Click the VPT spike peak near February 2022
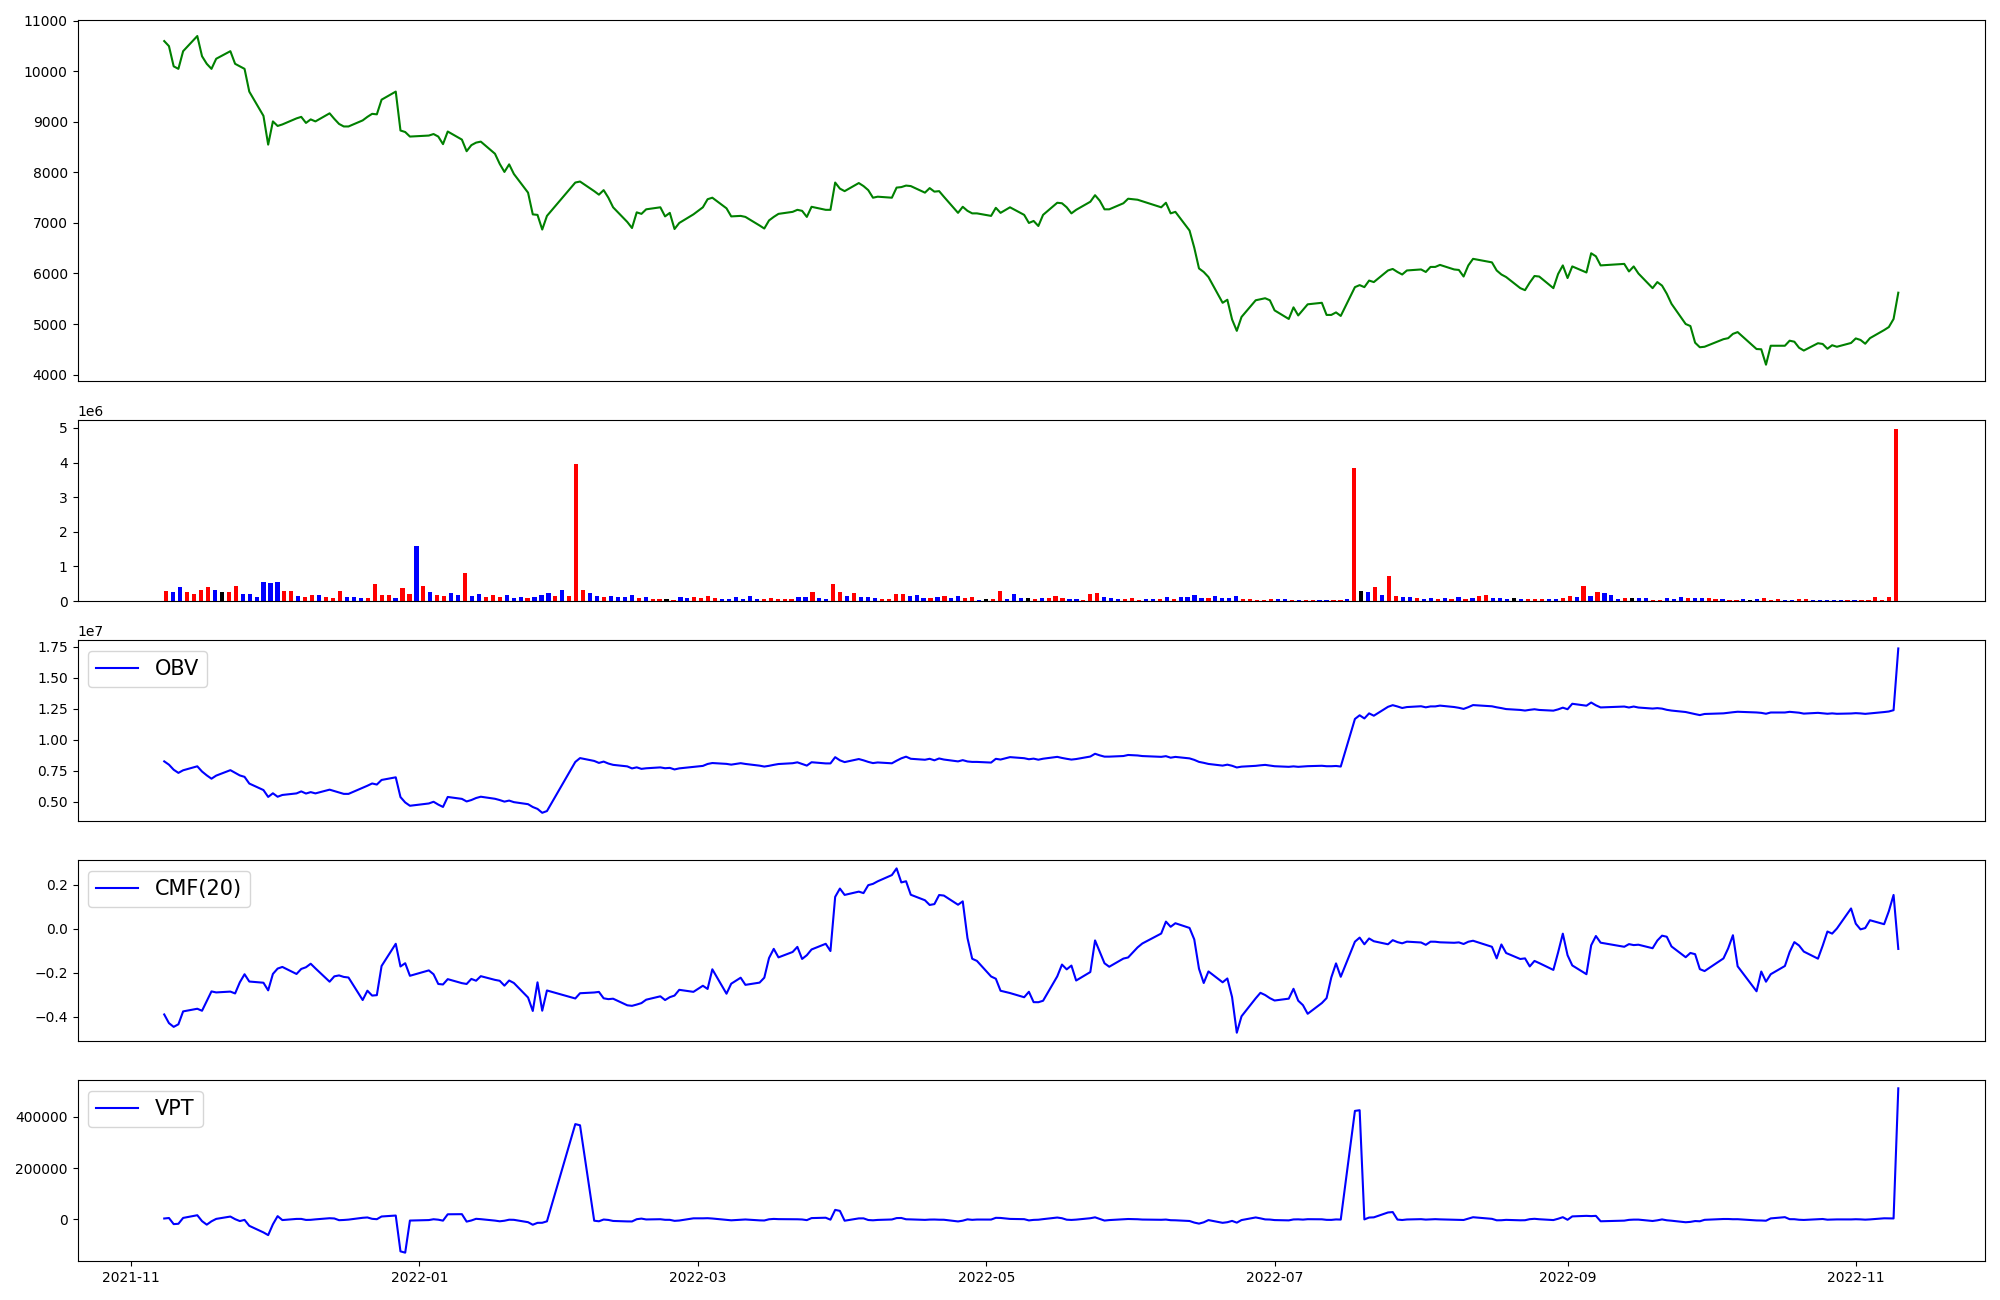 (x=577, y=1124)
